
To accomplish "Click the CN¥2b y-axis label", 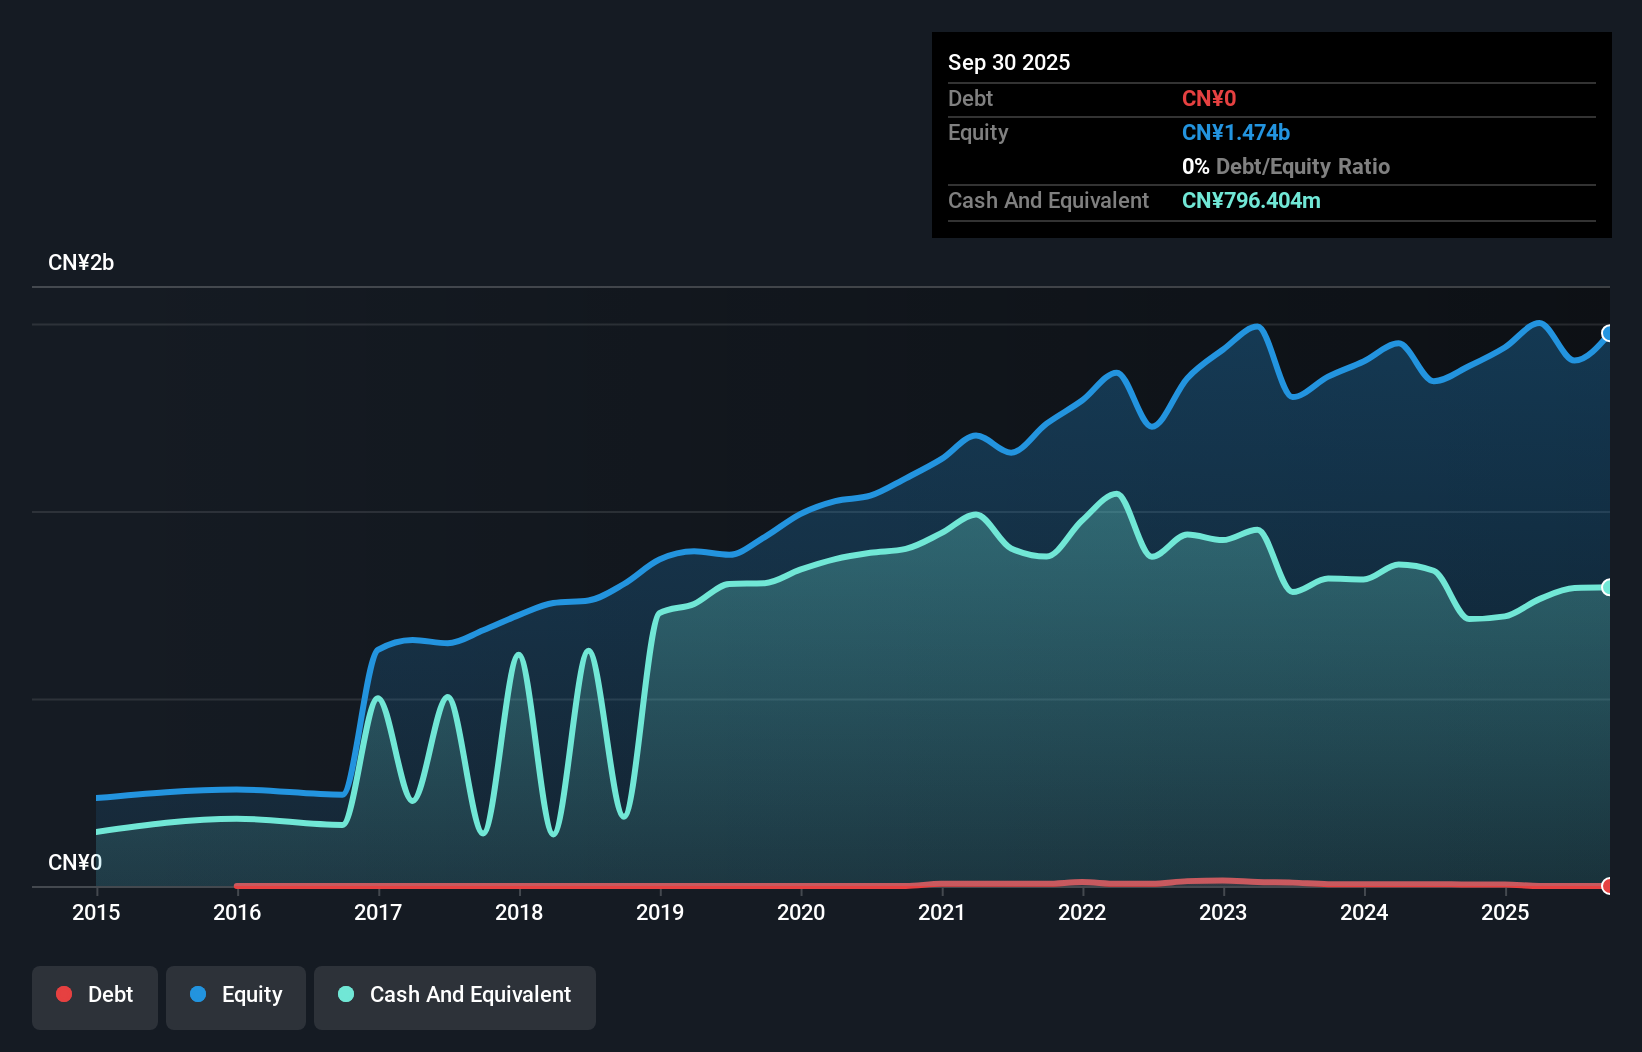I will tap(81, 263).
